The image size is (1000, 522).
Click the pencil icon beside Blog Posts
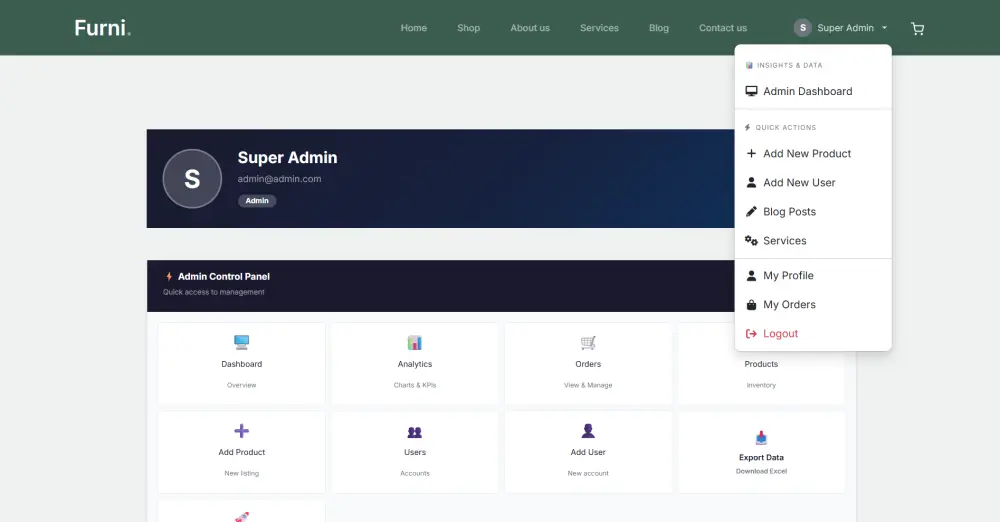point(751,211)
